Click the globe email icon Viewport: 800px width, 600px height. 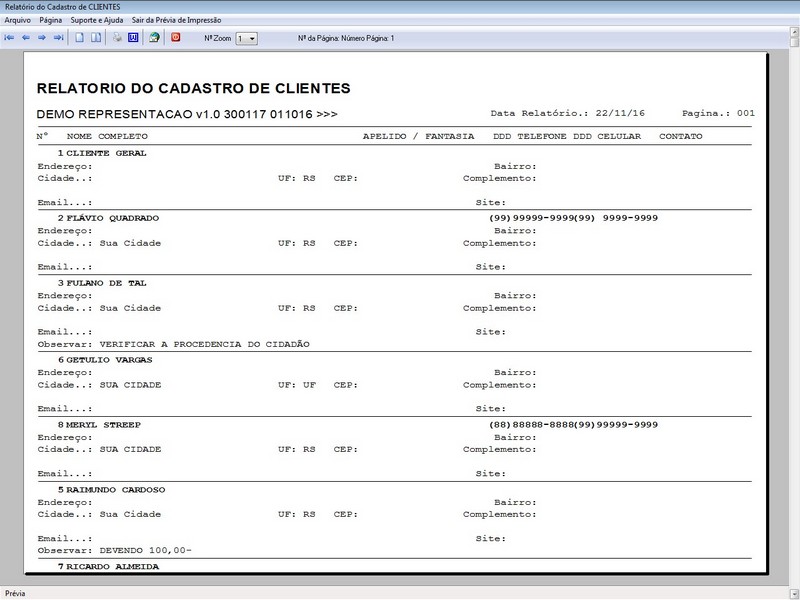[154, 38]
